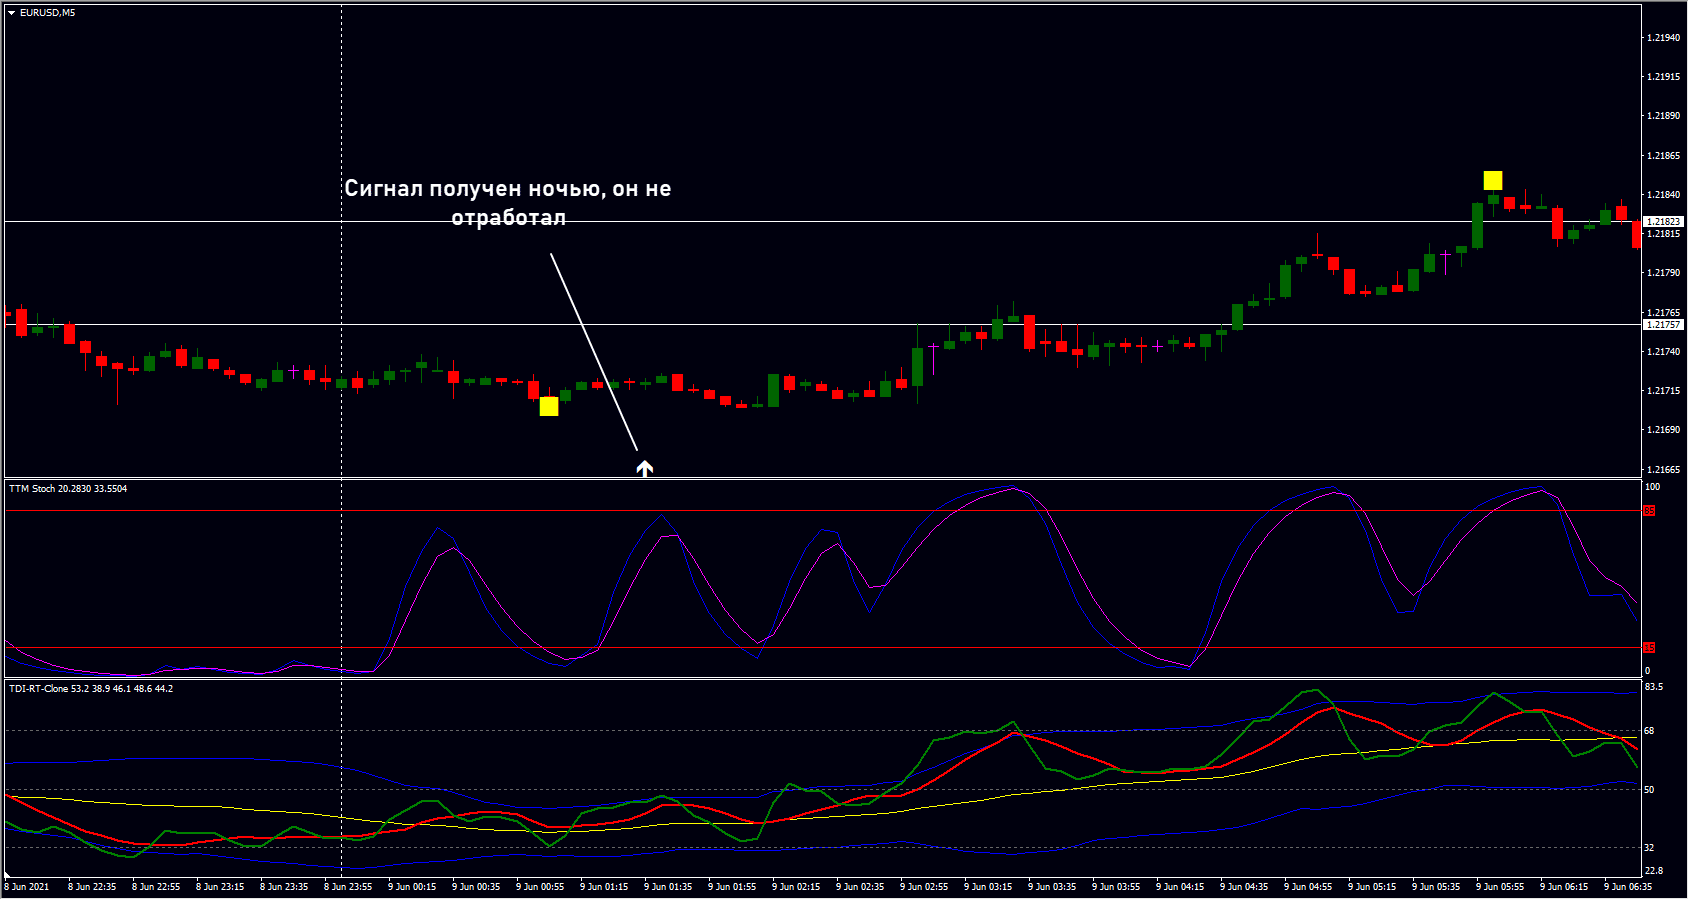Select the lower yellow square signal marker

click(549, 406)
